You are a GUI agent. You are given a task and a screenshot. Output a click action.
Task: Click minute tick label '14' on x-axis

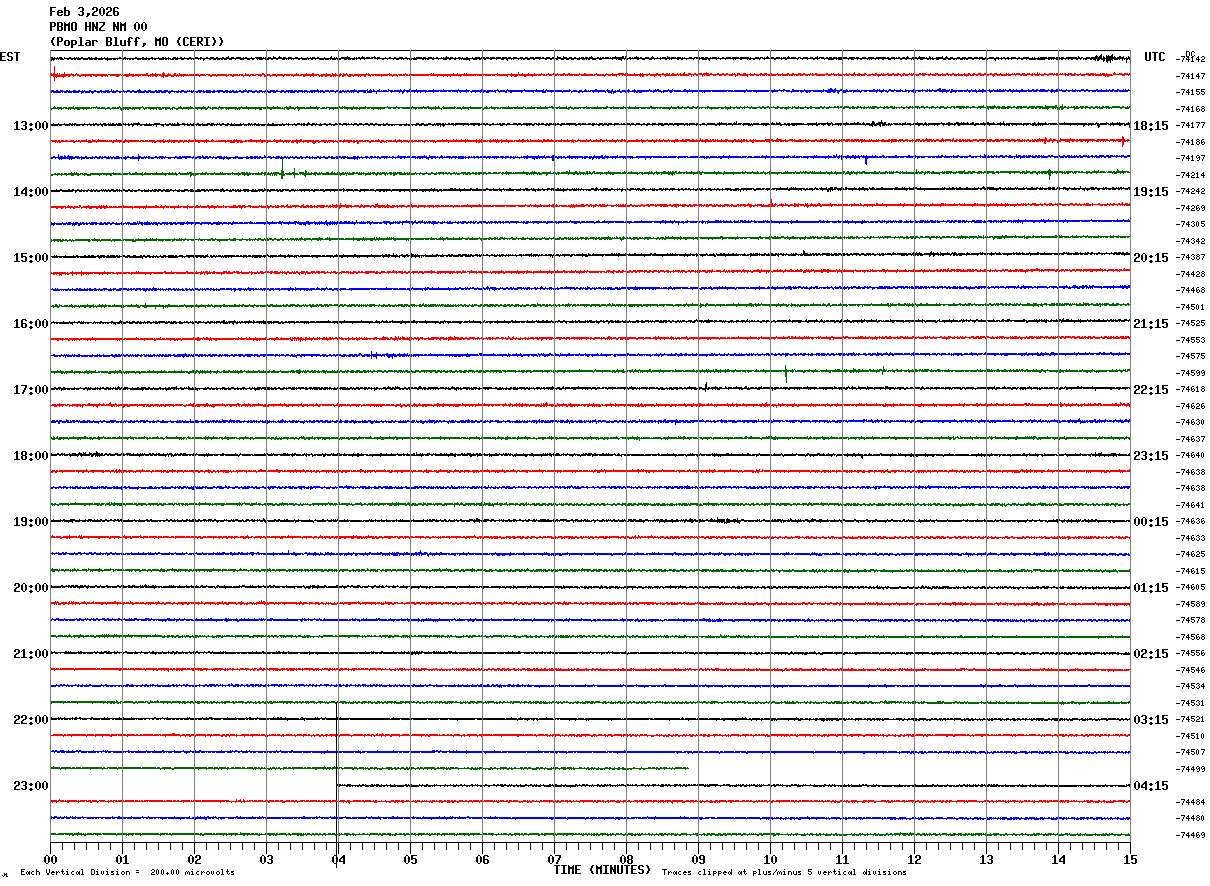tap(1058, 859)
